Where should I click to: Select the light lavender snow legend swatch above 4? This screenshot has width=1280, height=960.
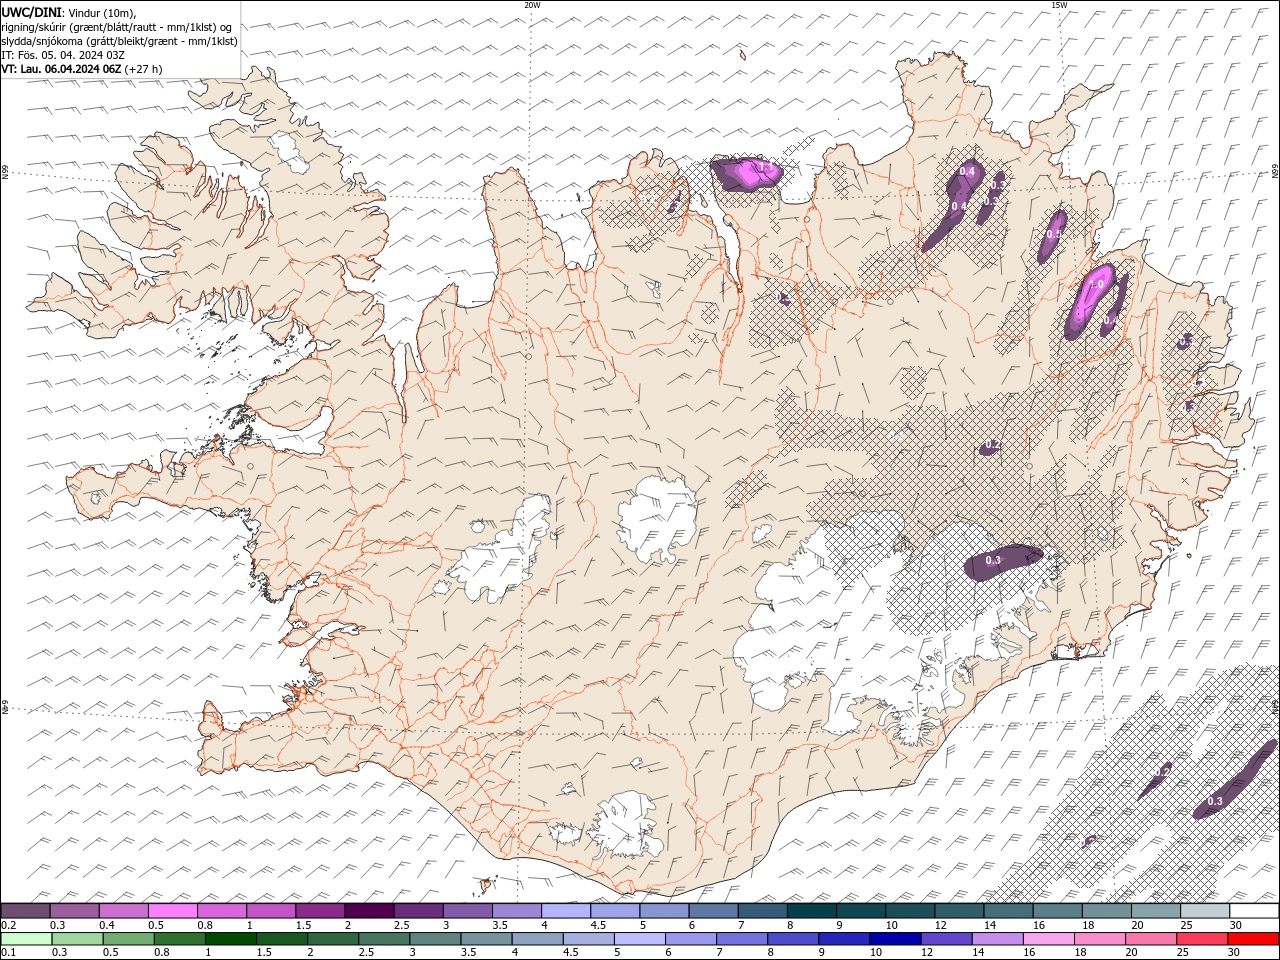tap(565, 911)
